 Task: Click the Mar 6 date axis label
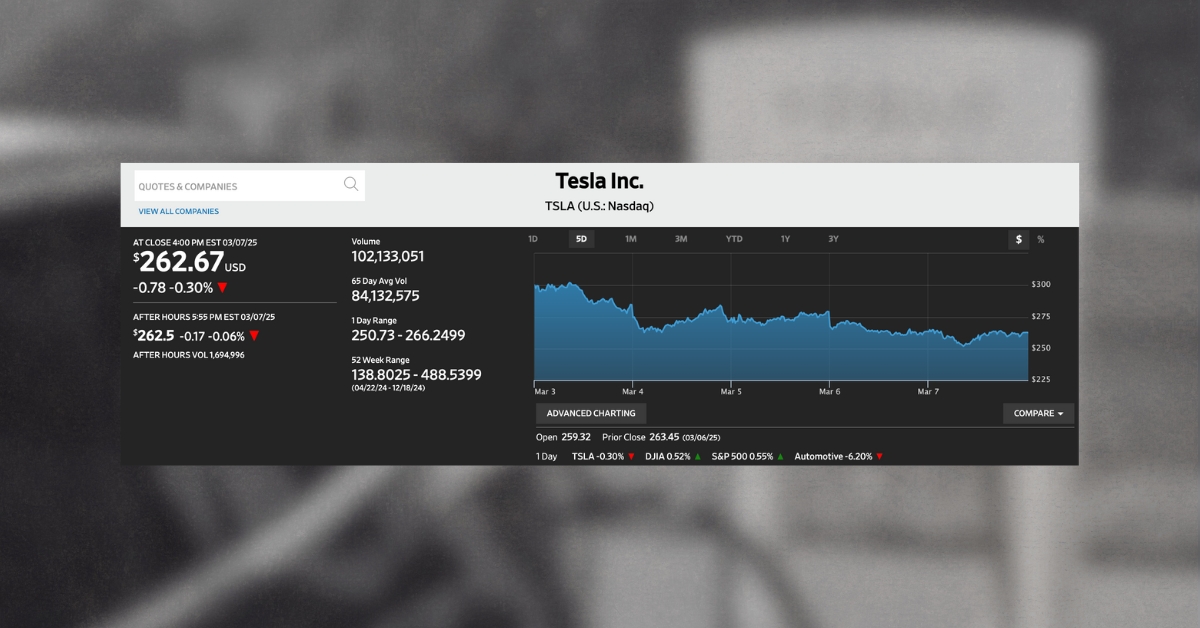coord(829,391)
